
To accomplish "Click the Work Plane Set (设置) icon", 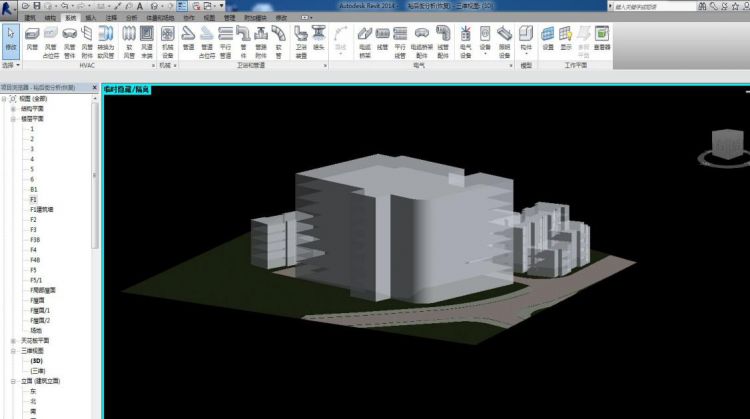I will point(548,39).
